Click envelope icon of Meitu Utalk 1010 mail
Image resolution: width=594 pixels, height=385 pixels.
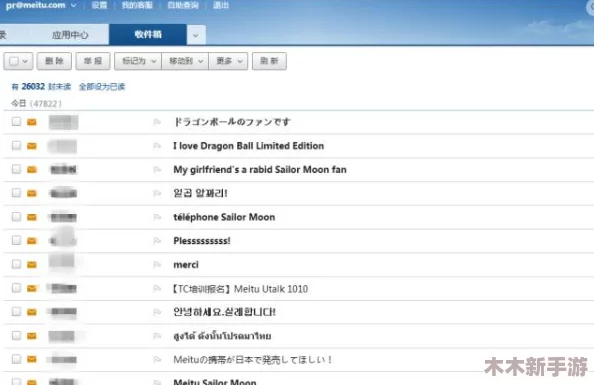point(32,288)
